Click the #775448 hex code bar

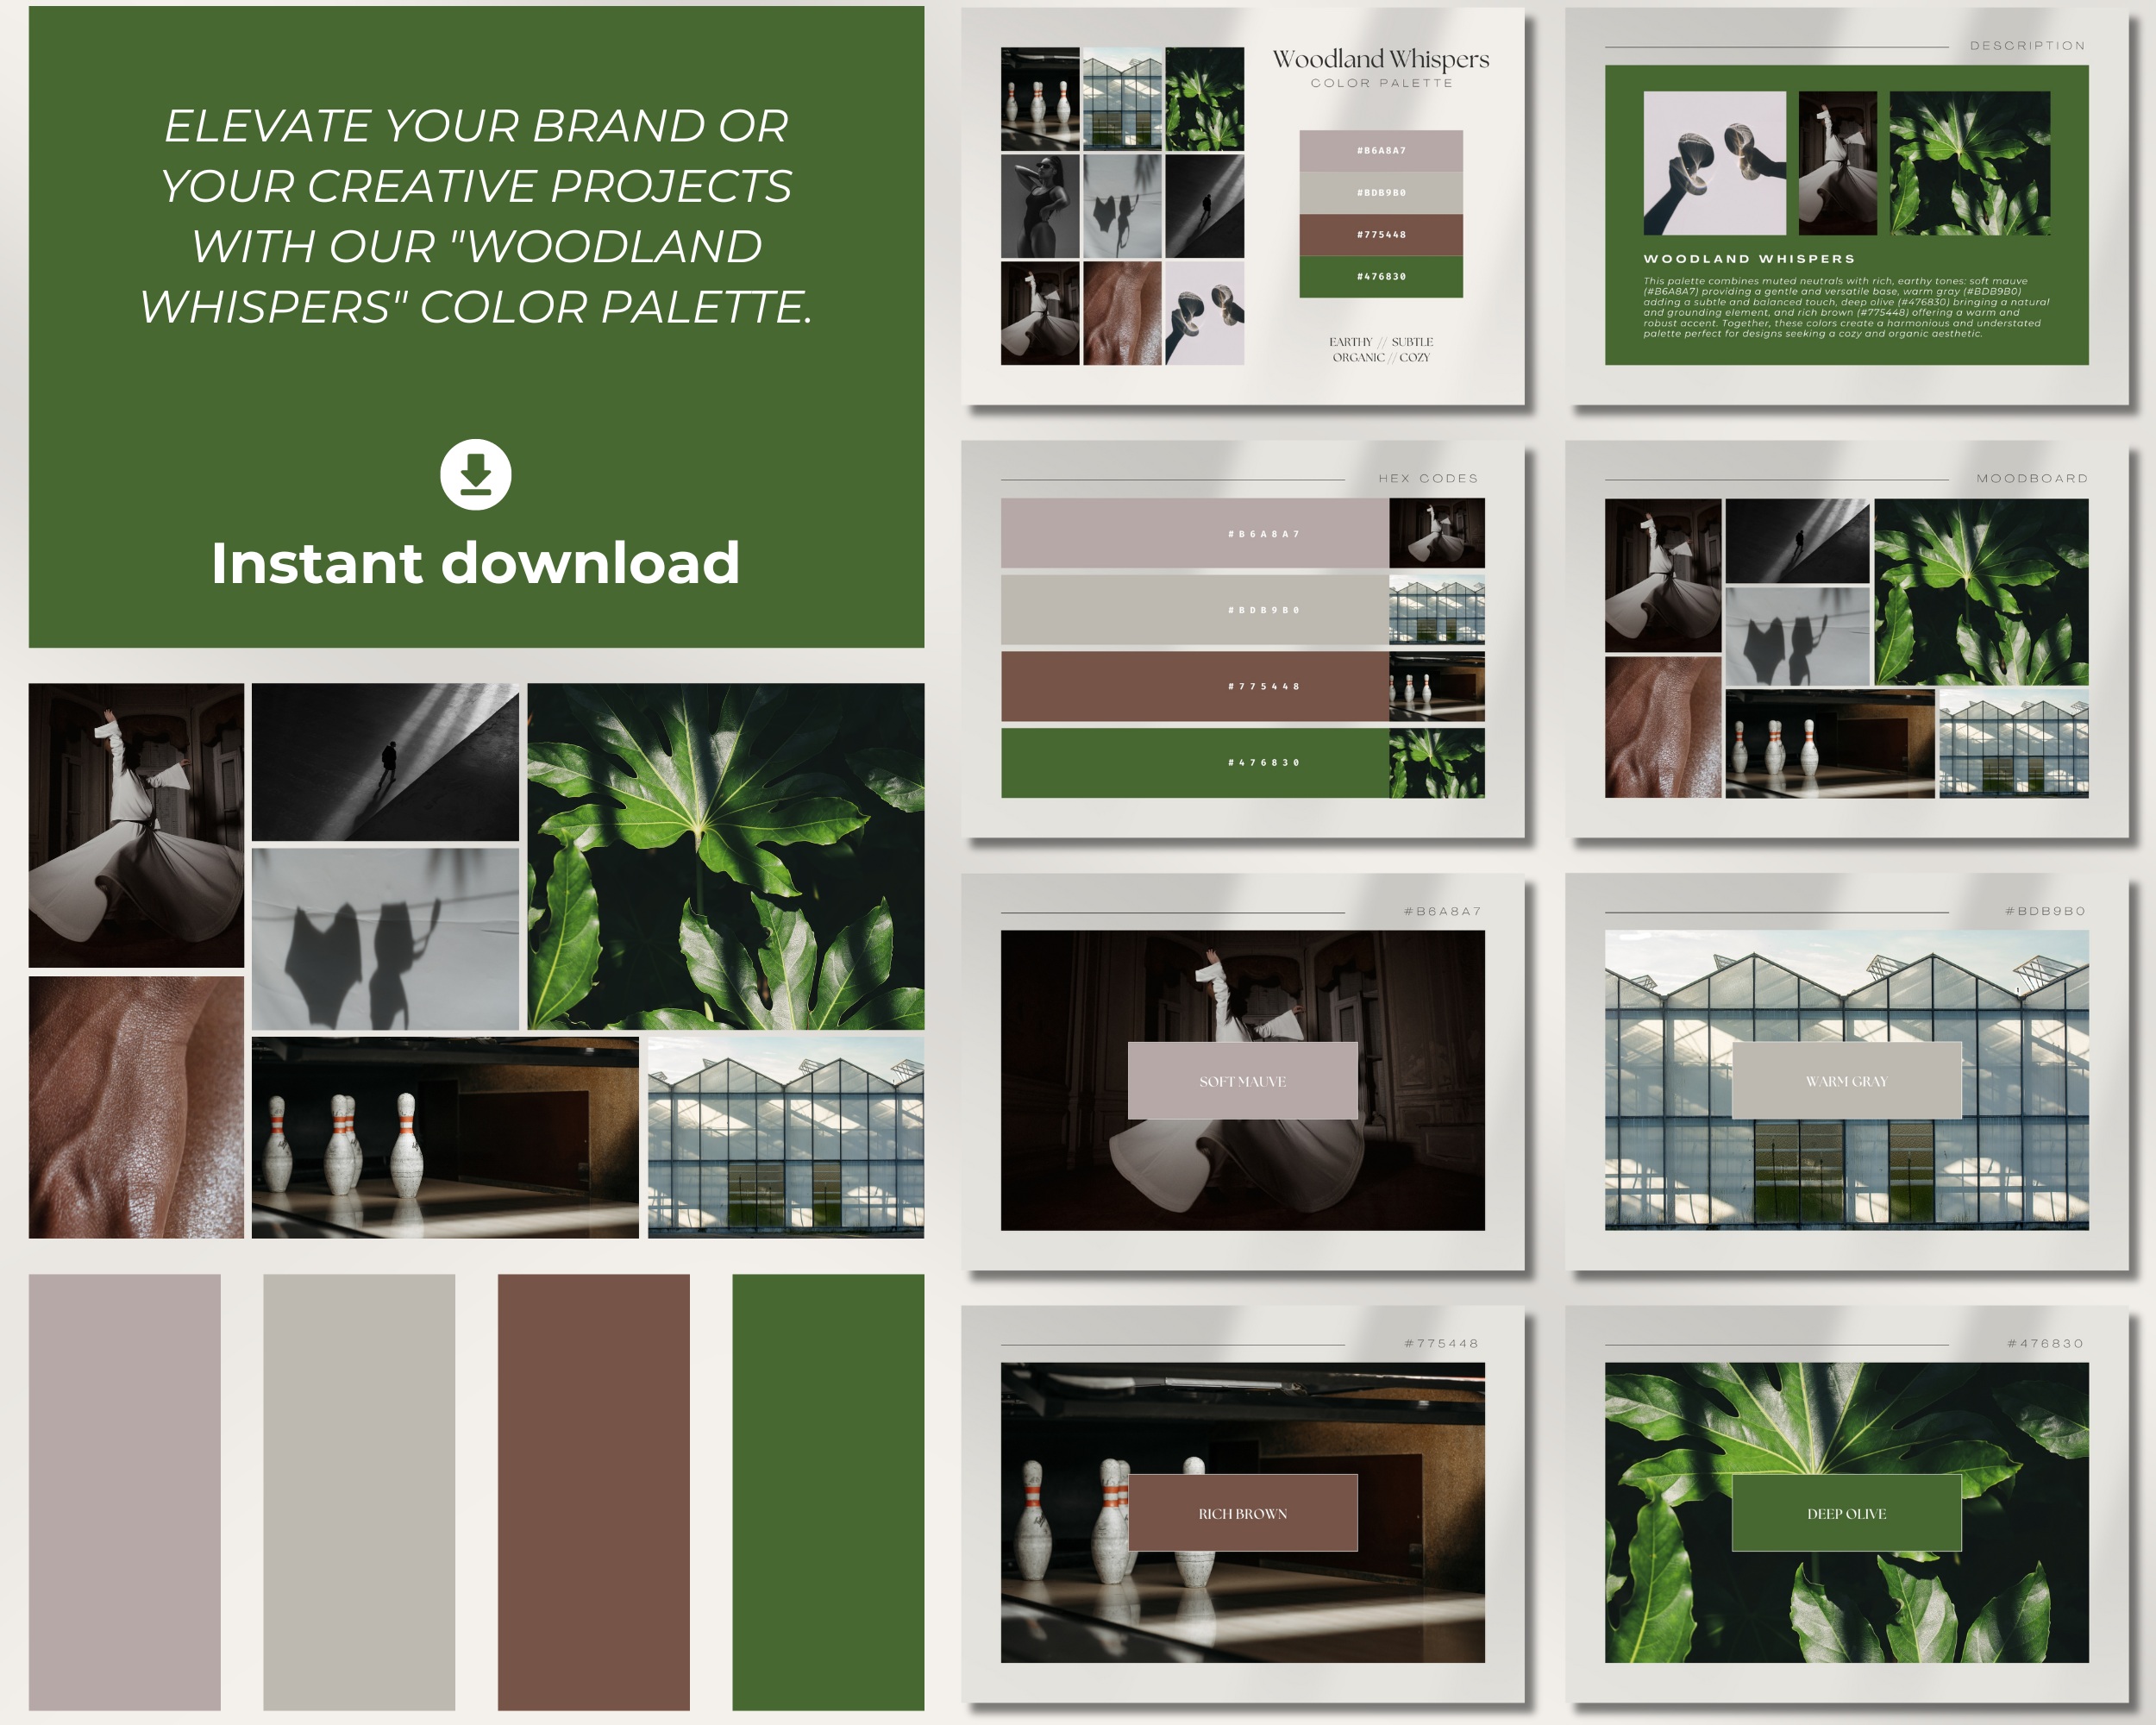pos(1194,687)
